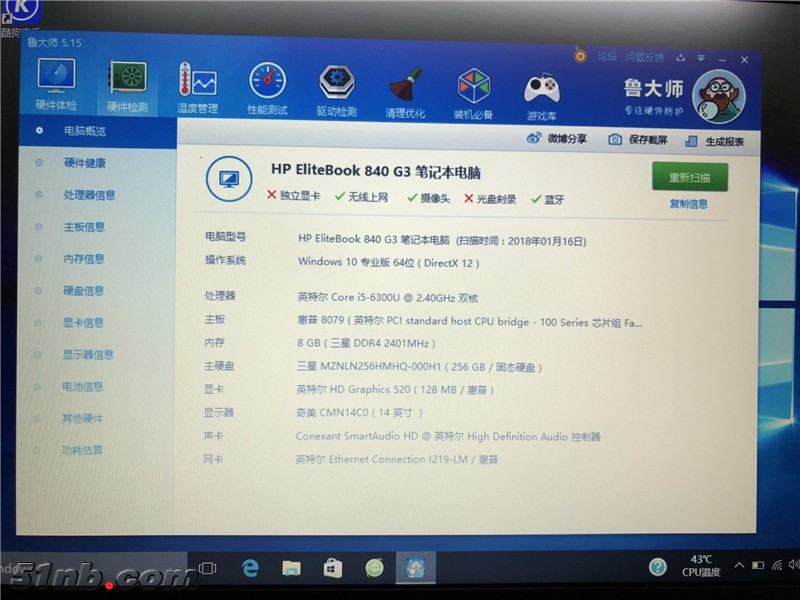The image size is (800, 600).
Task: Click the green 重新扫描 rescan button
Action: click(x=690, y=177)
